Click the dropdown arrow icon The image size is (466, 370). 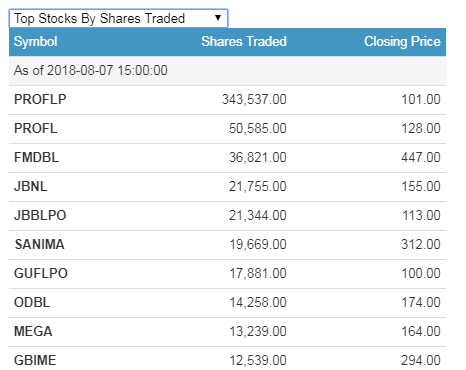pos(218,18)
